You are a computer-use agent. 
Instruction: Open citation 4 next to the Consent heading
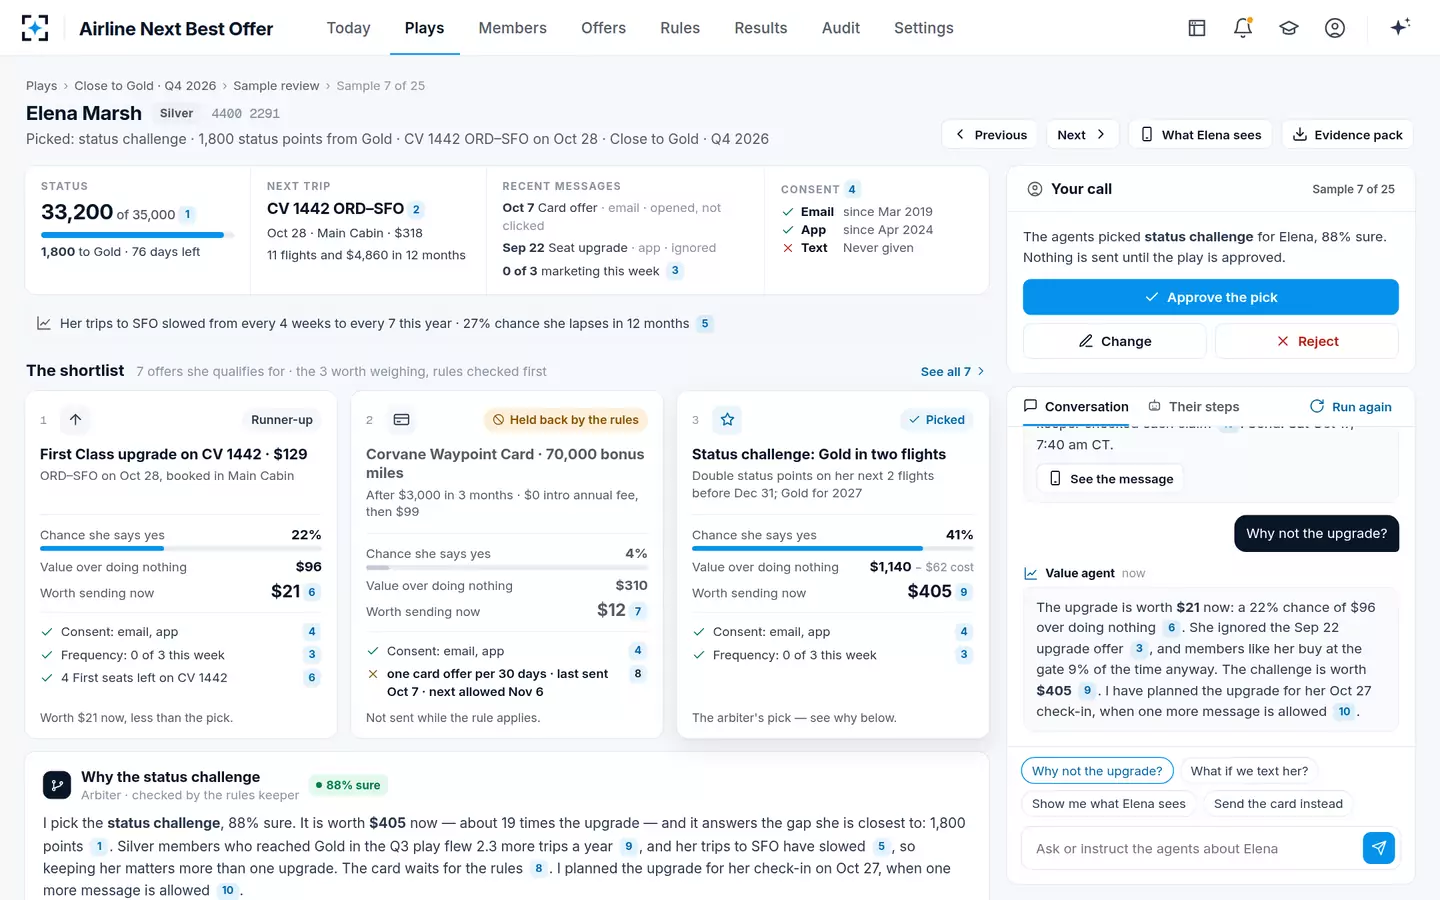point(852,189)
